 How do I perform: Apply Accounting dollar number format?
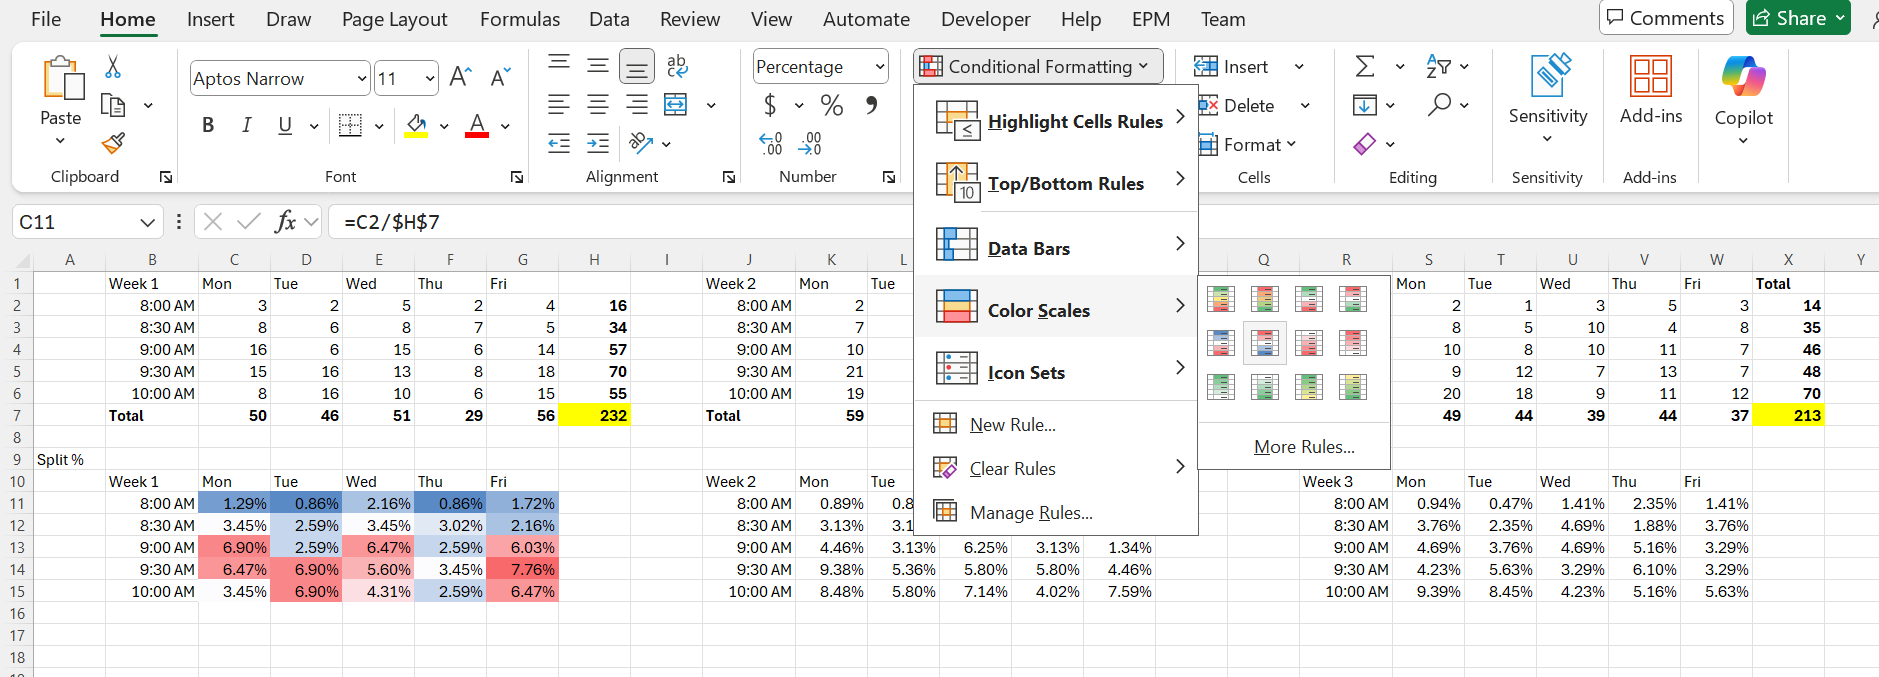point(770,105)
